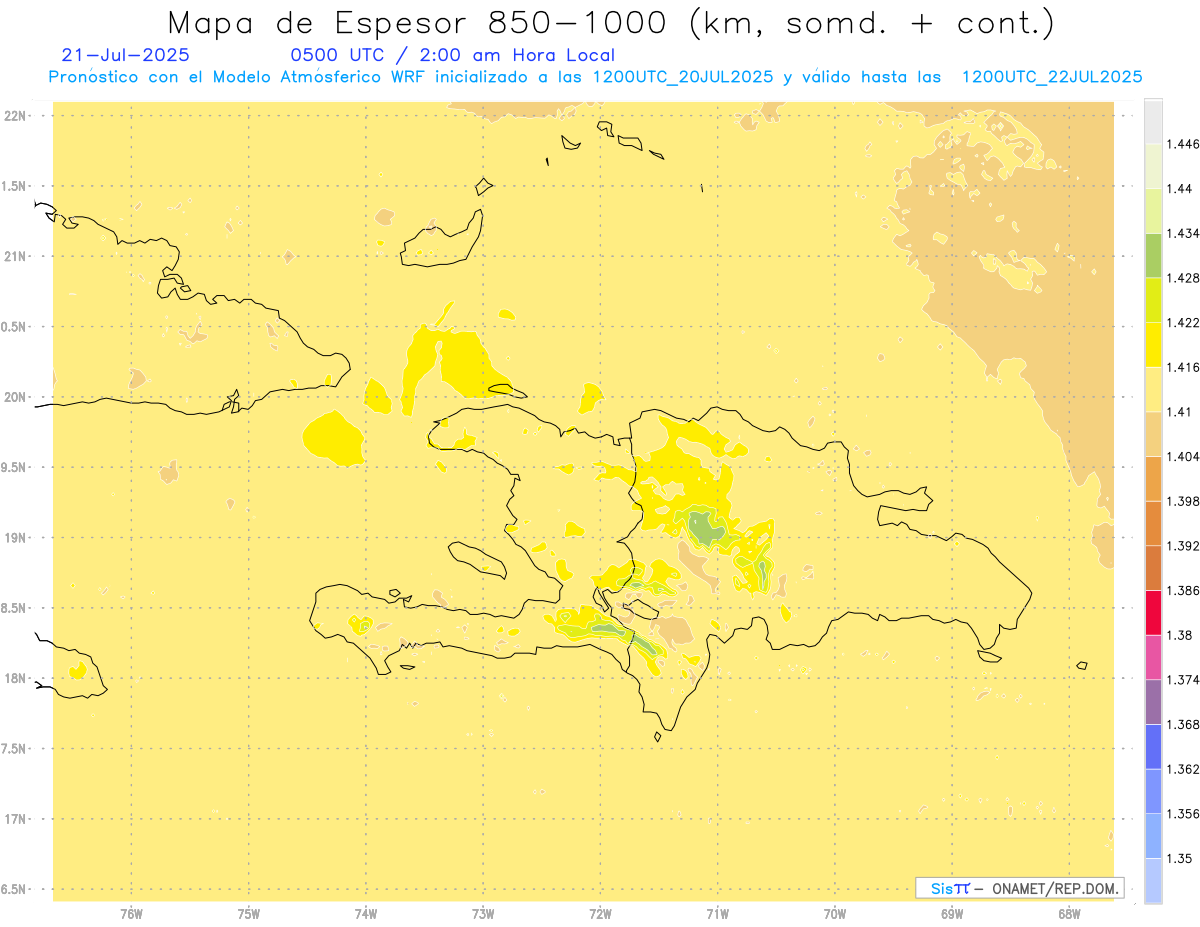Click the legend value "1.35"
This screenshot has width=1200, height=927.
coord(1179,859)
